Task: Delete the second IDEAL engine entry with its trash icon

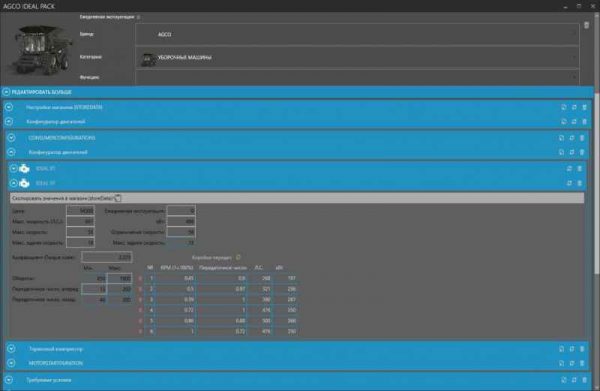Action: pos(580,183)
